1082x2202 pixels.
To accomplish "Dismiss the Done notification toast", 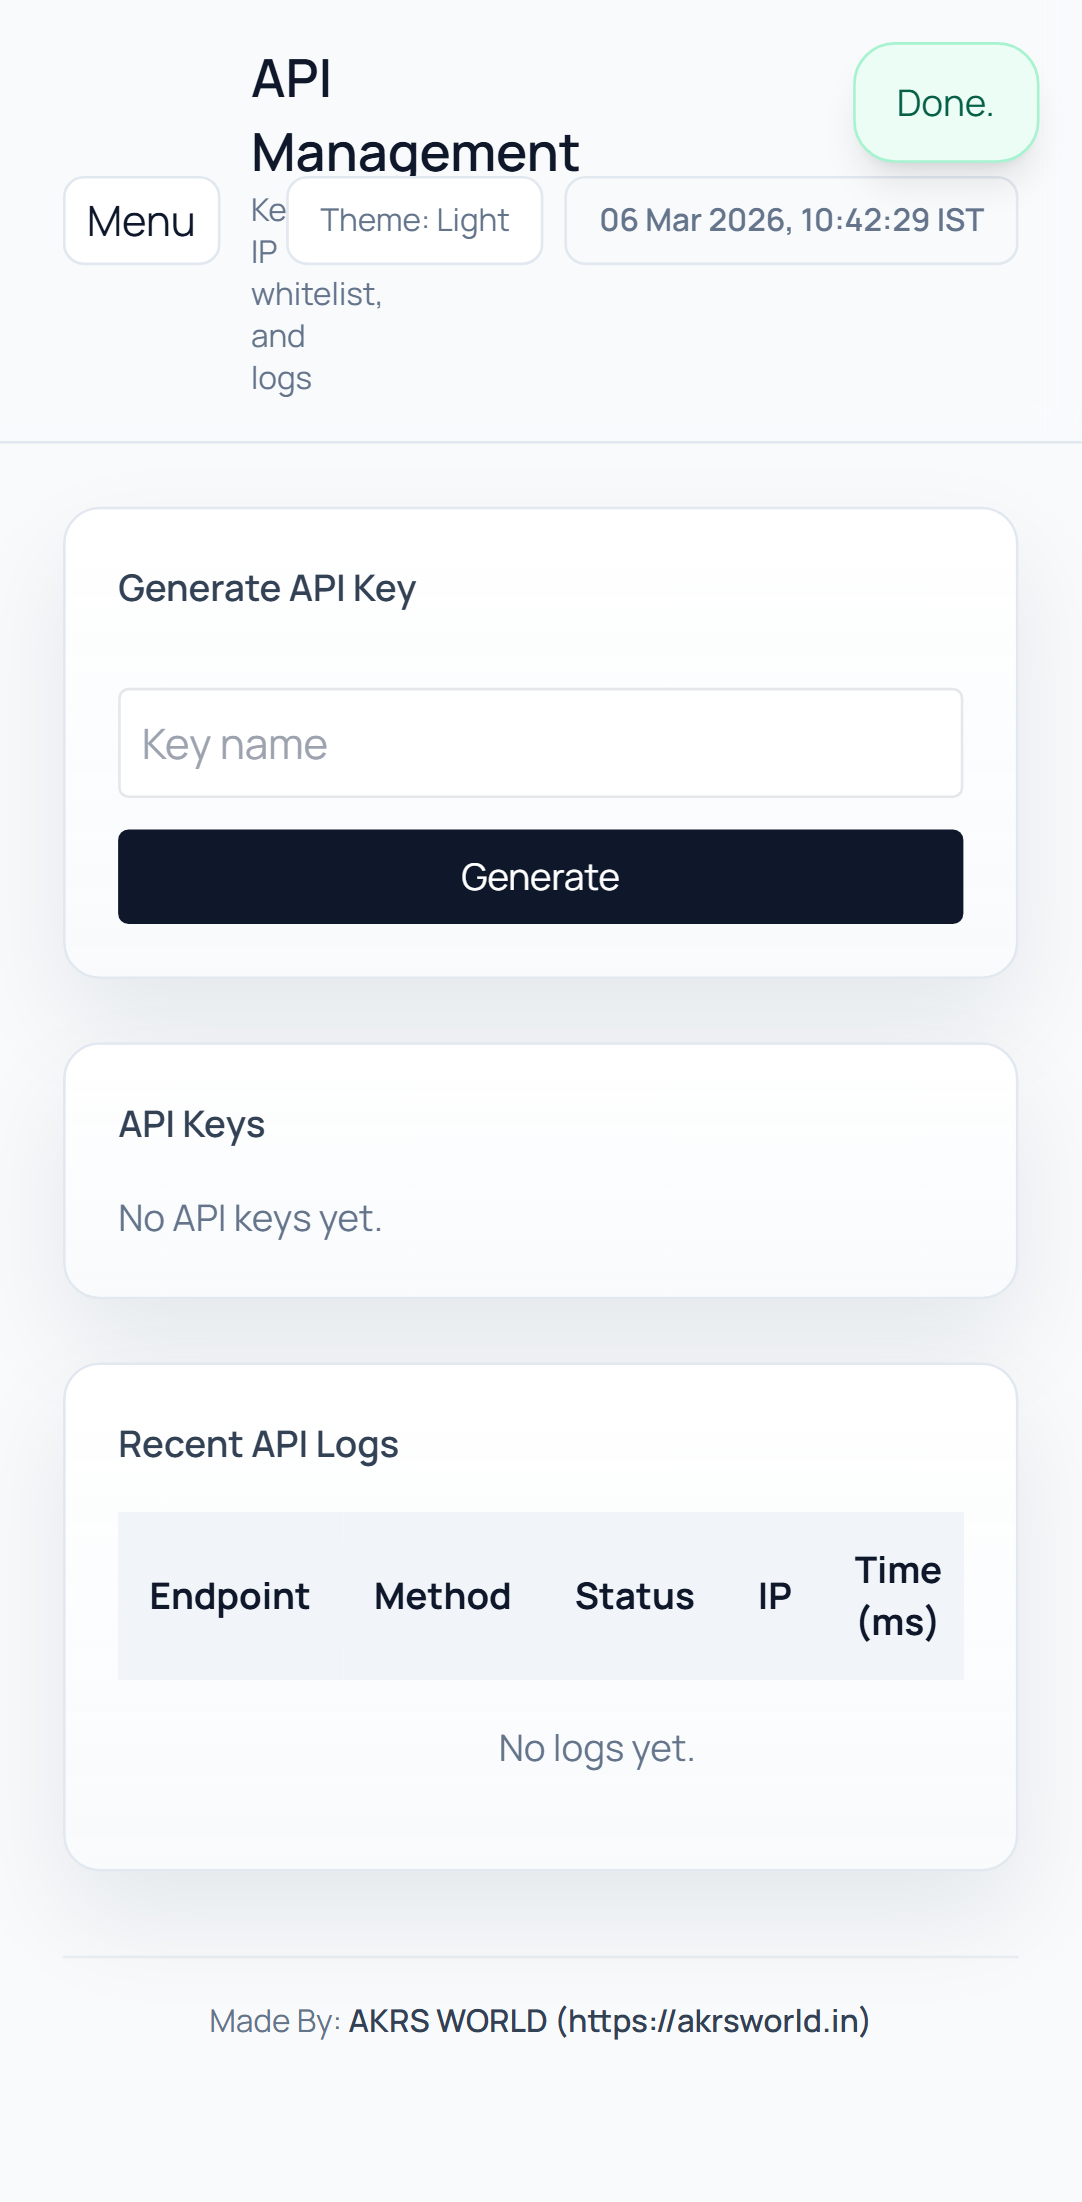I will (x=945, y=103).
